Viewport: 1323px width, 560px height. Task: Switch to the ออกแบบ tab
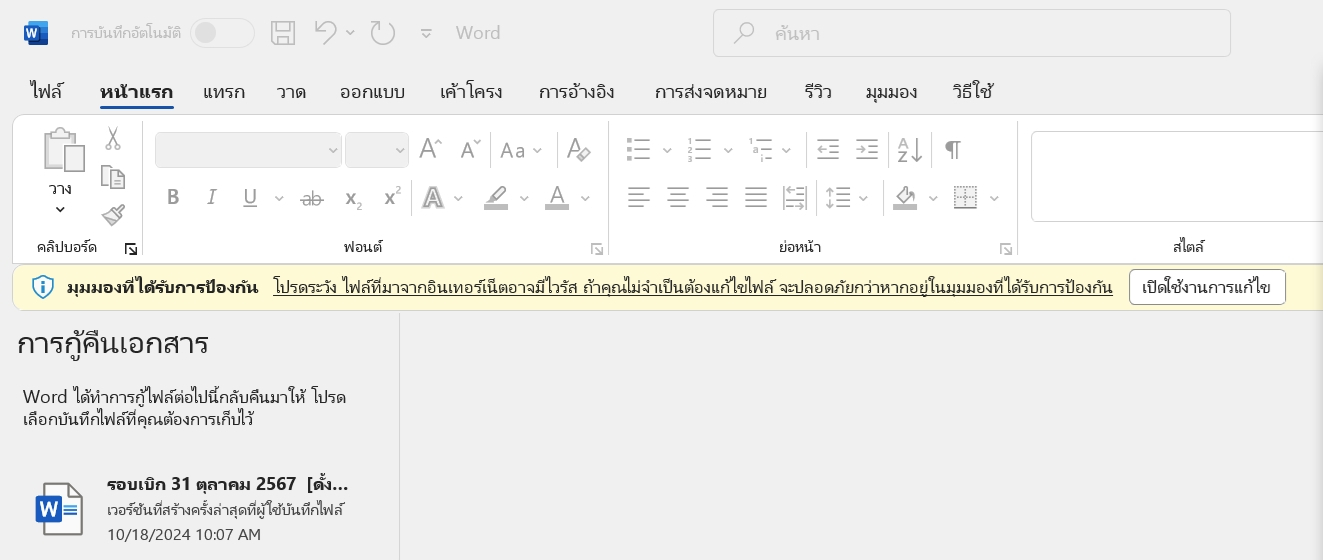tap(372, 92)
